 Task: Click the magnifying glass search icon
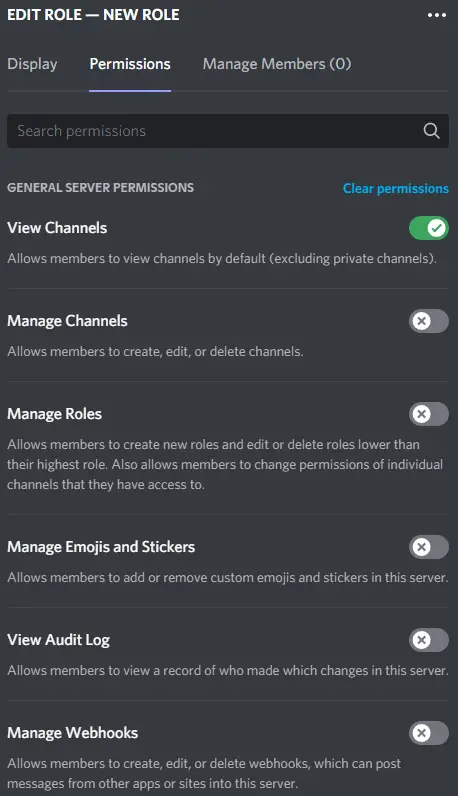(431, 131)
